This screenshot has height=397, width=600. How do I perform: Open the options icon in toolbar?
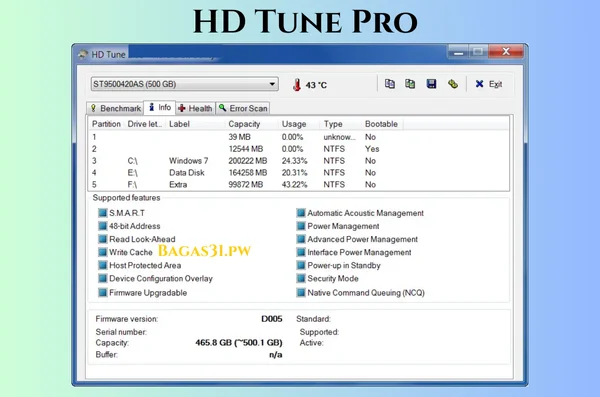coord(453,84)
